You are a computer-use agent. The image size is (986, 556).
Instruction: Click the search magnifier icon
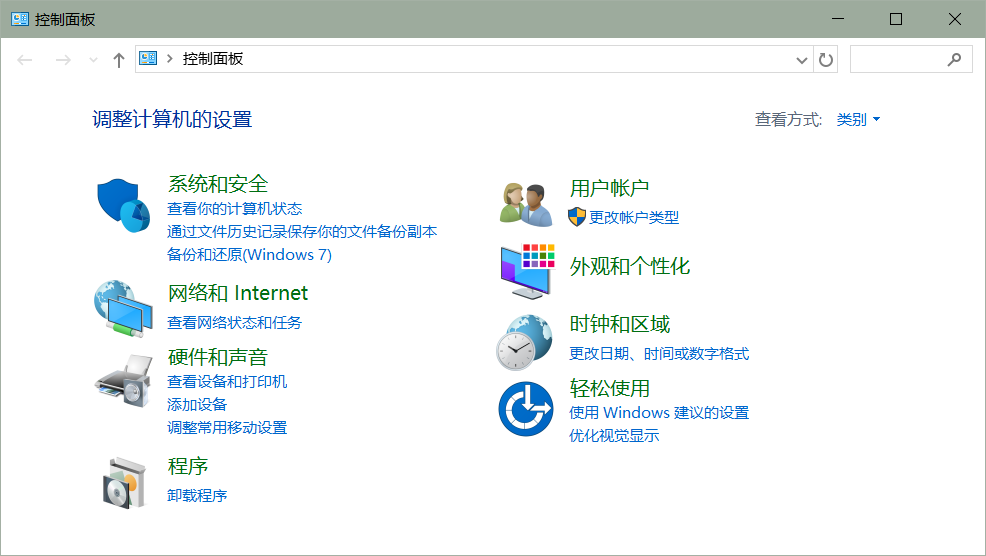coord(954,59)
